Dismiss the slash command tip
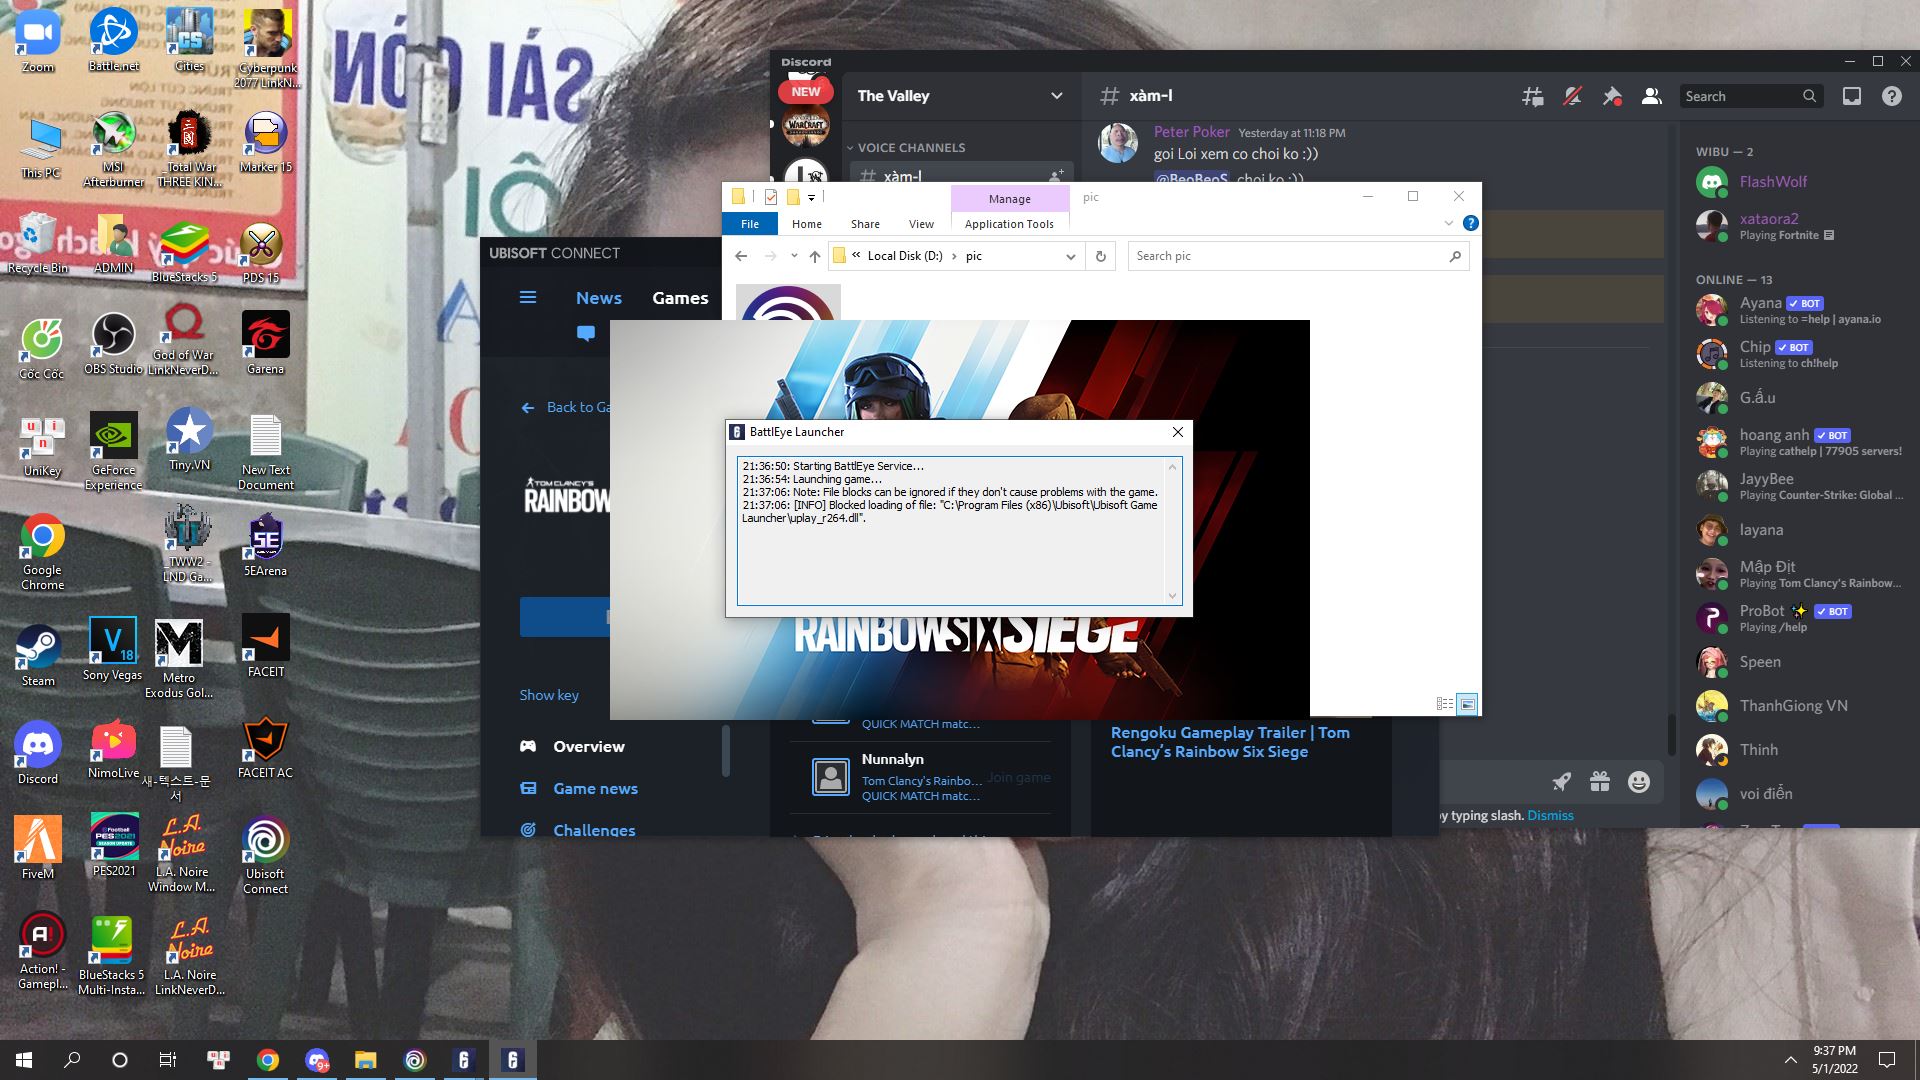 1550,815
